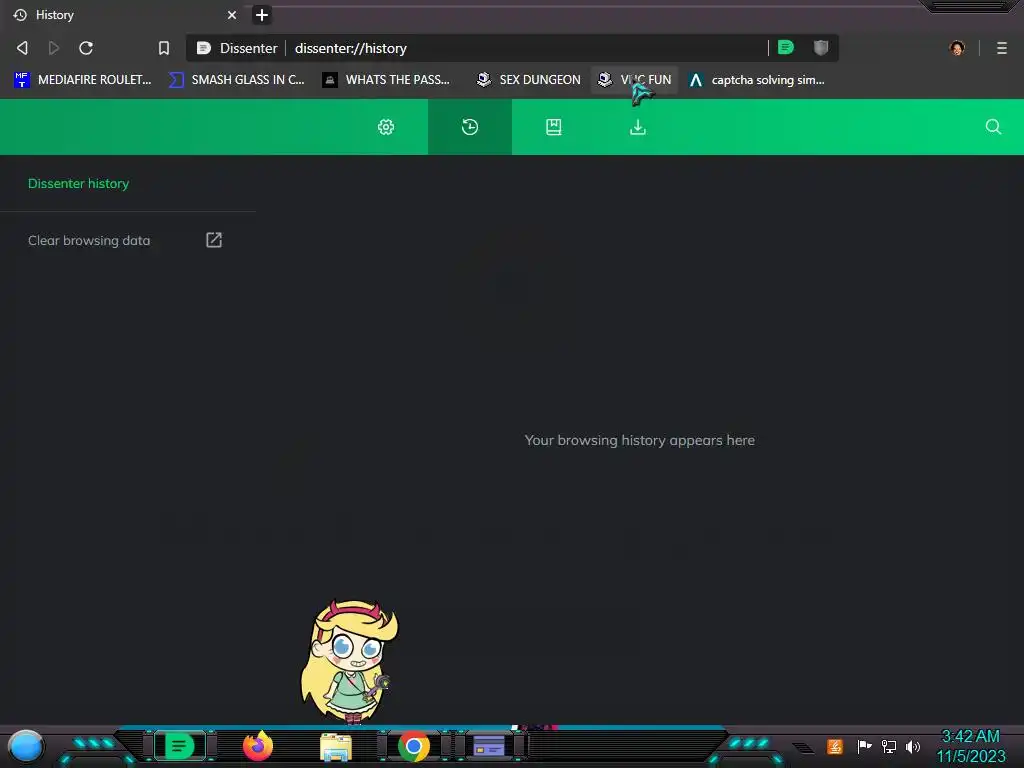Image resolution: width=1024 pixels, height=768 pixels.
Task: Open SMASH GLASS IN C... bookmark
Action: coord(237,80)
